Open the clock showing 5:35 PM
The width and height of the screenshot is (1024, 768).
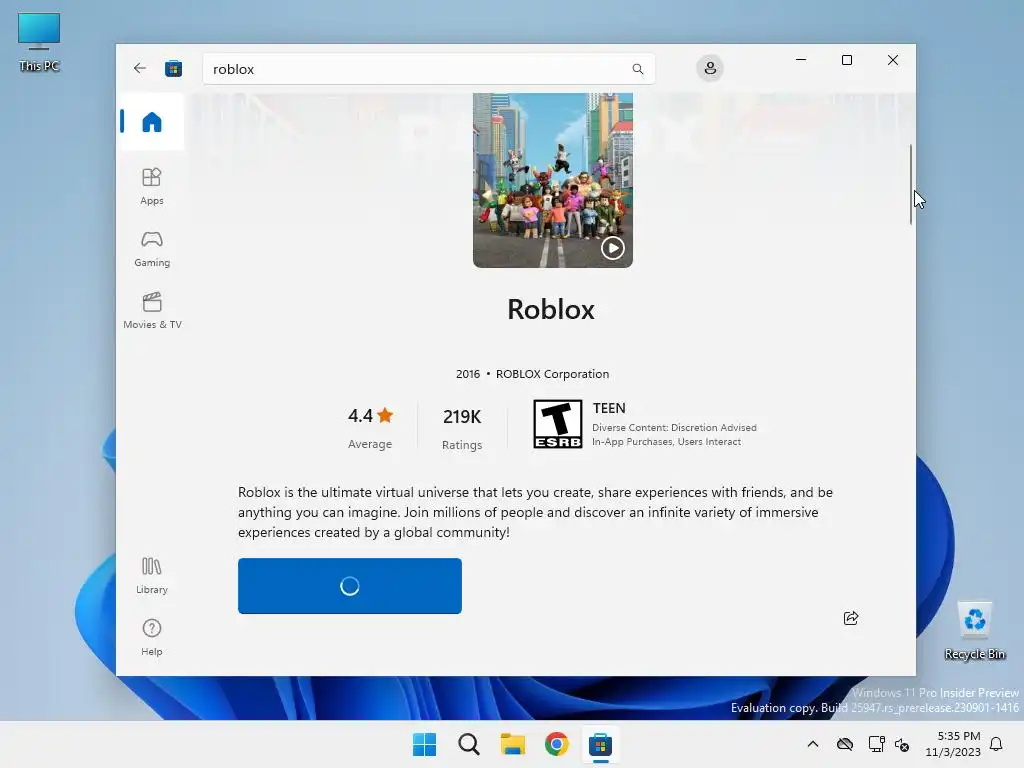[x=953, y=744]
